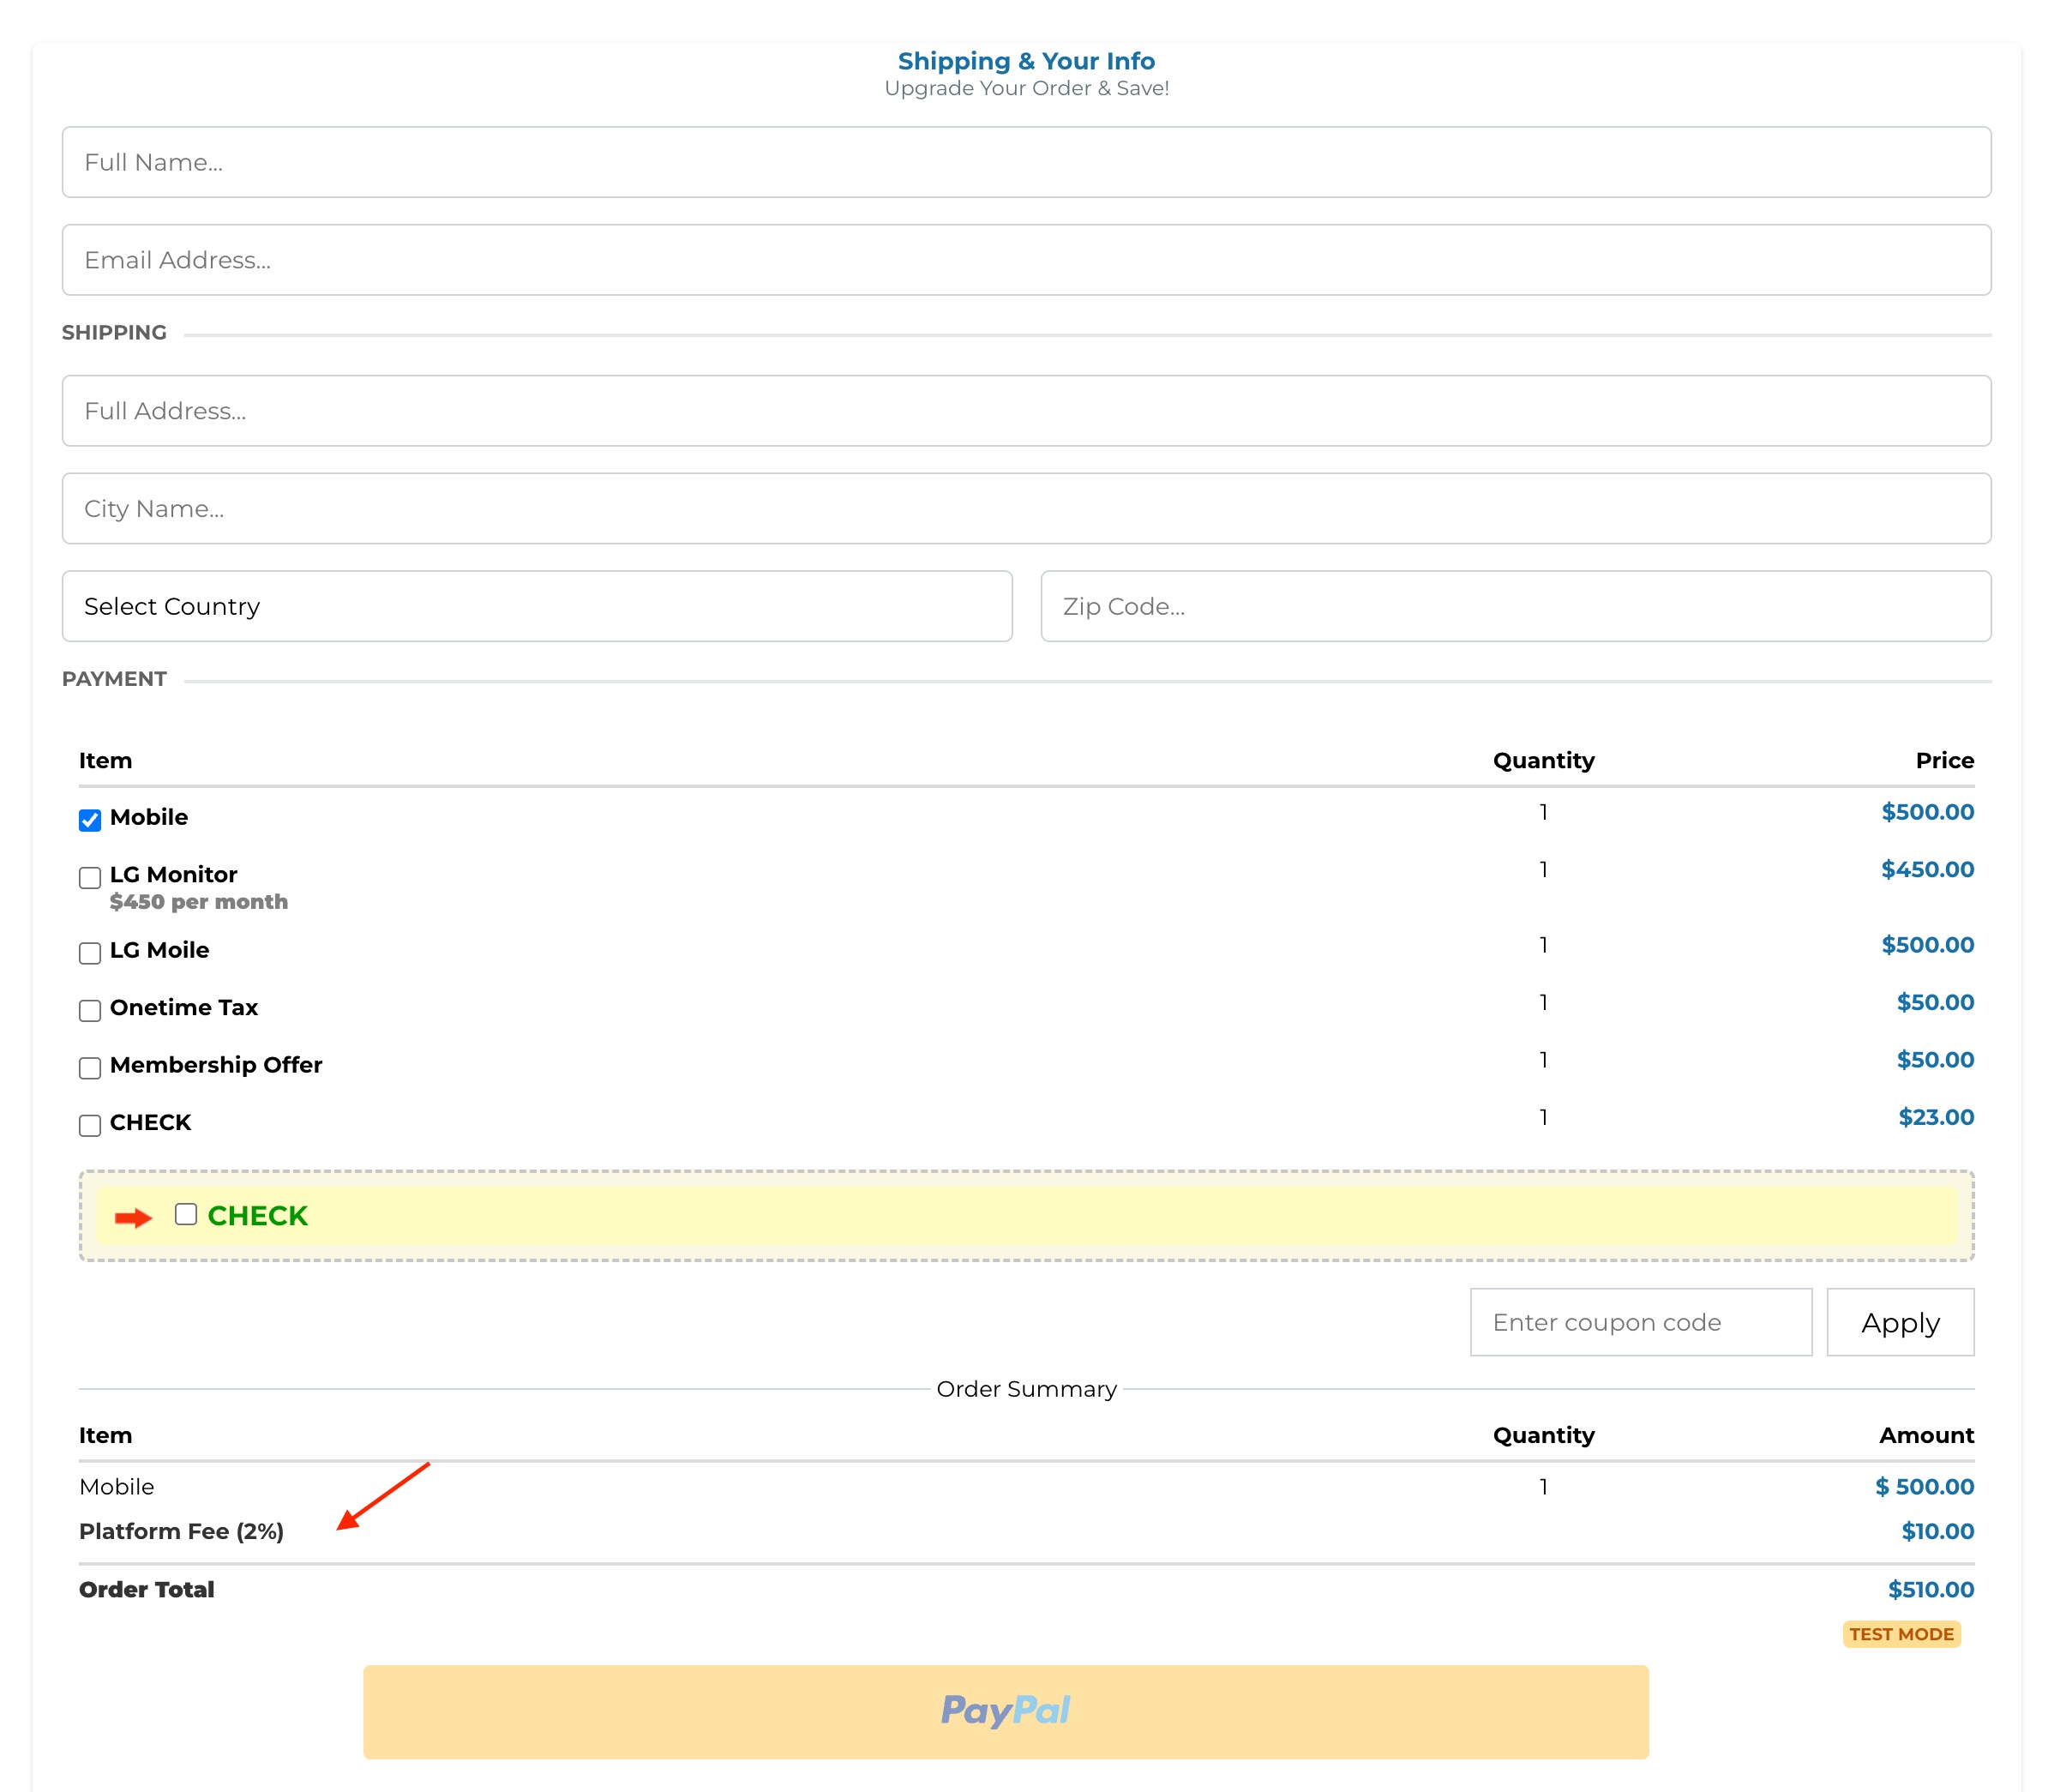2054x1792 pixels.
Task: Tick the Onetime Tax checkbox
Action: [90, 1010]
